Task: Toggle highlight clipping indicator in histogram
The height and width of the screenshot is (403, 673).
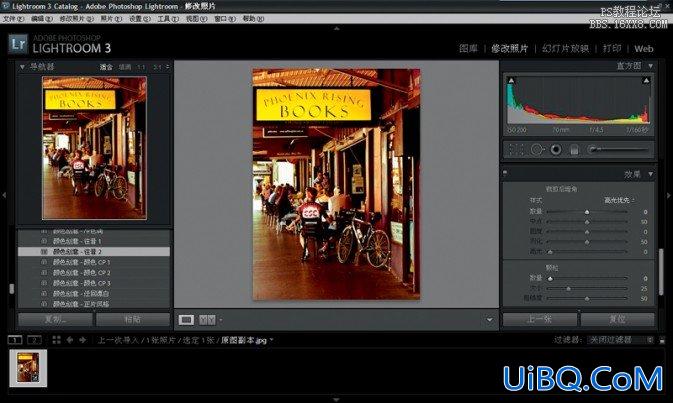Action: click(646, 80)
